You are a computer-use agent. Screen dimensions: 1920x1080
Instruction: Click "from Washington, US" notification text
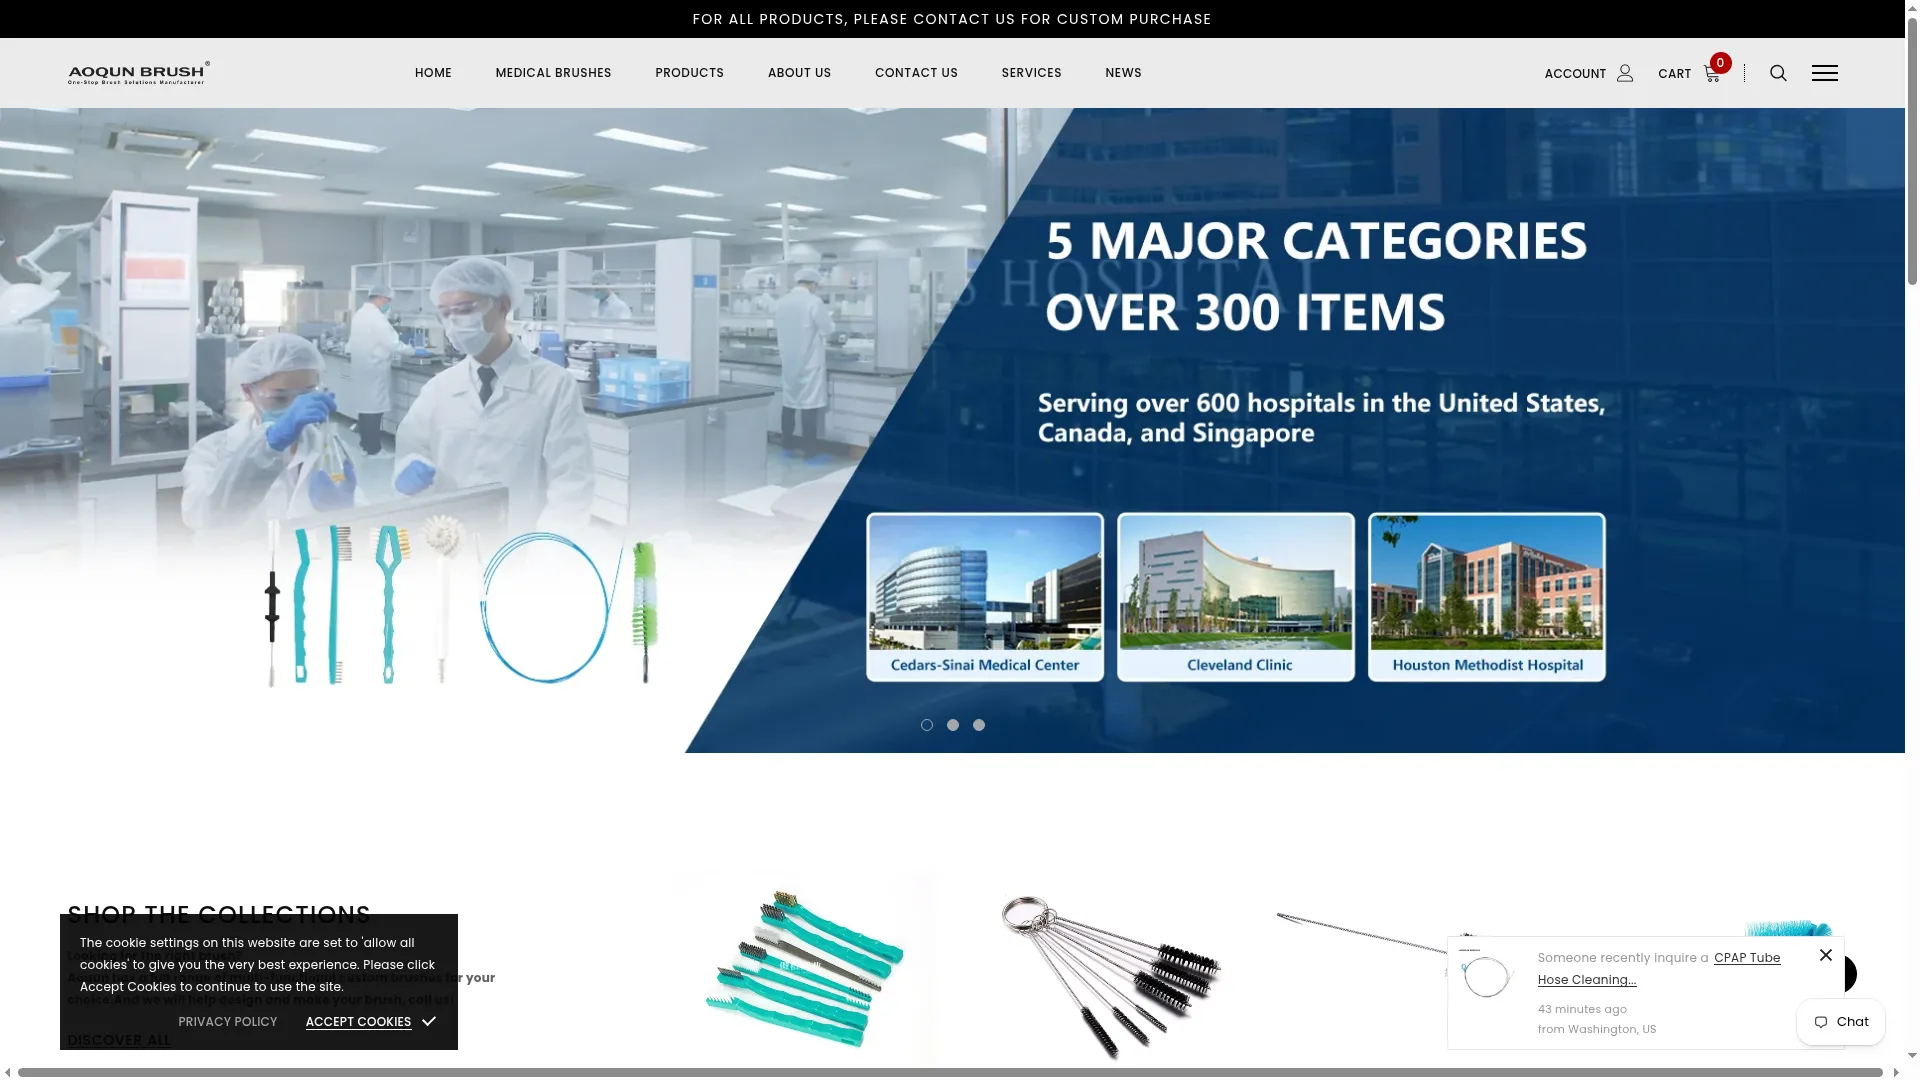[1597, 1029]
